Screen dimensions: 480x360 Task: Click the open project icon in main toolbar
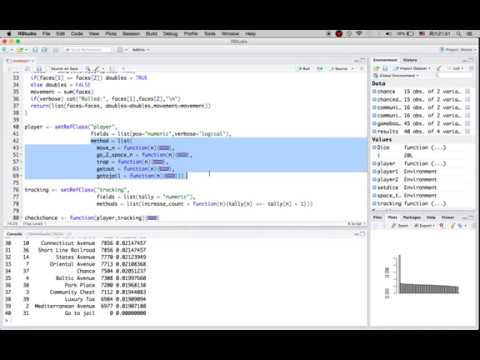click(20, 50)
